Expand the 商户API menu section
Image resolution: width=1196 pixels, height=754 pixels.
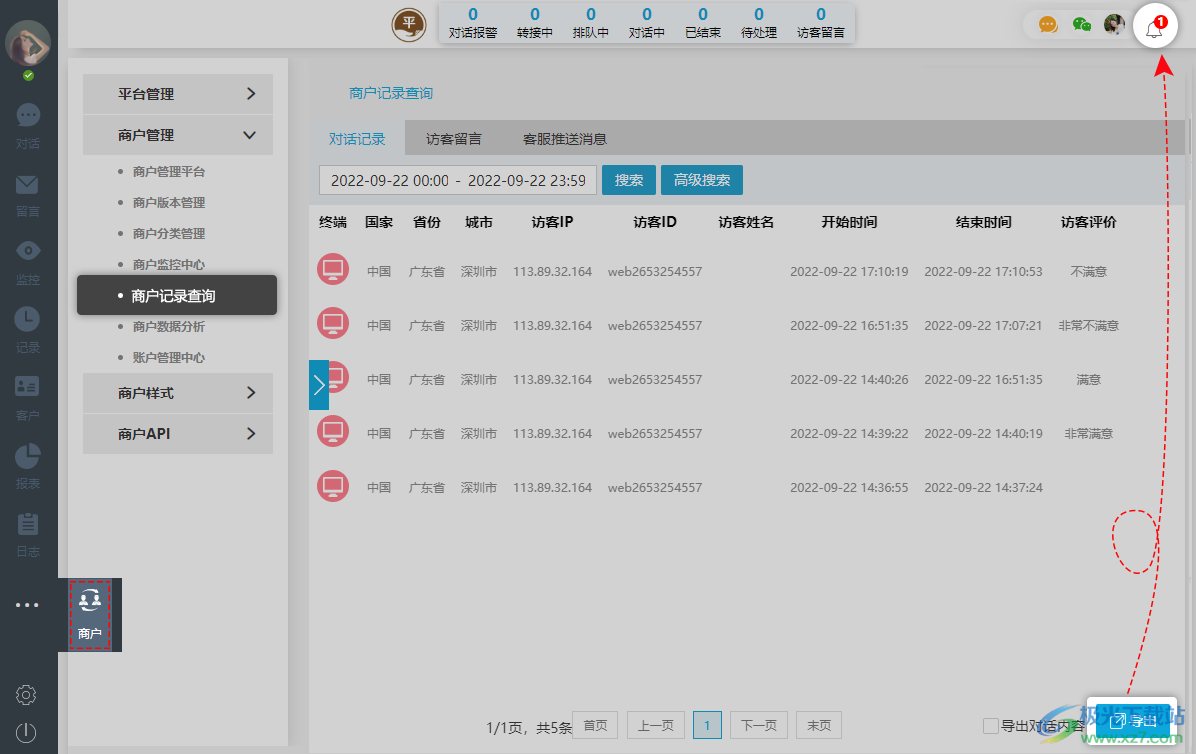click(x=177, y=434)
